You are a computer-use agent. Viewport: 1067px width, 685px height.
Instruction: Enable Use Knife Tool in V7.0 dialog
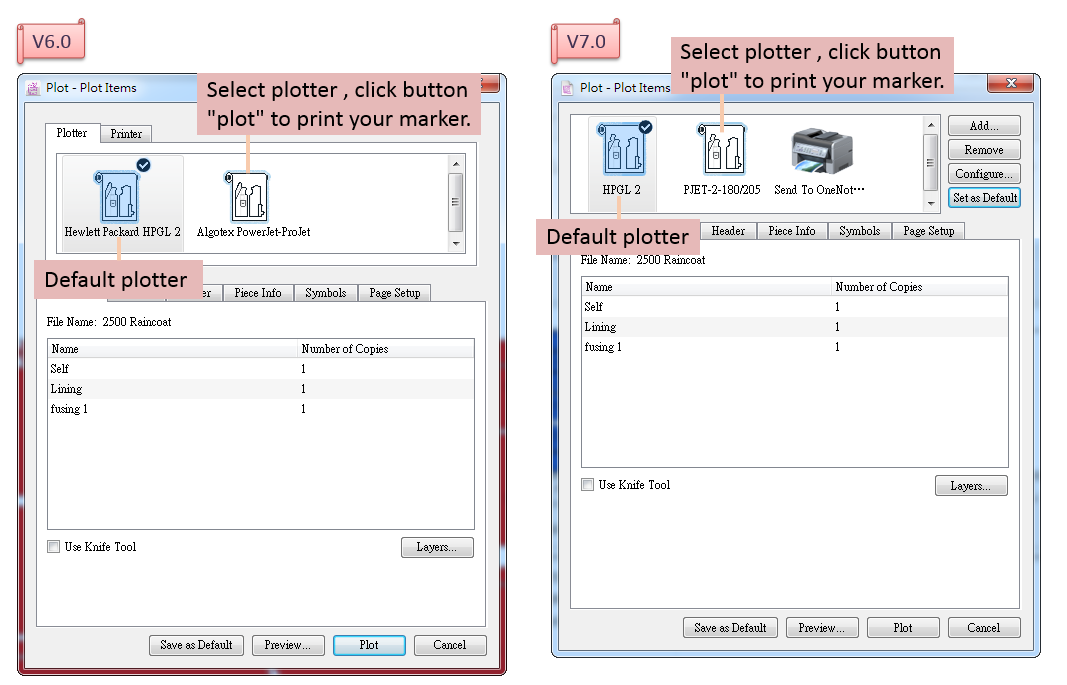click(588, 485)
